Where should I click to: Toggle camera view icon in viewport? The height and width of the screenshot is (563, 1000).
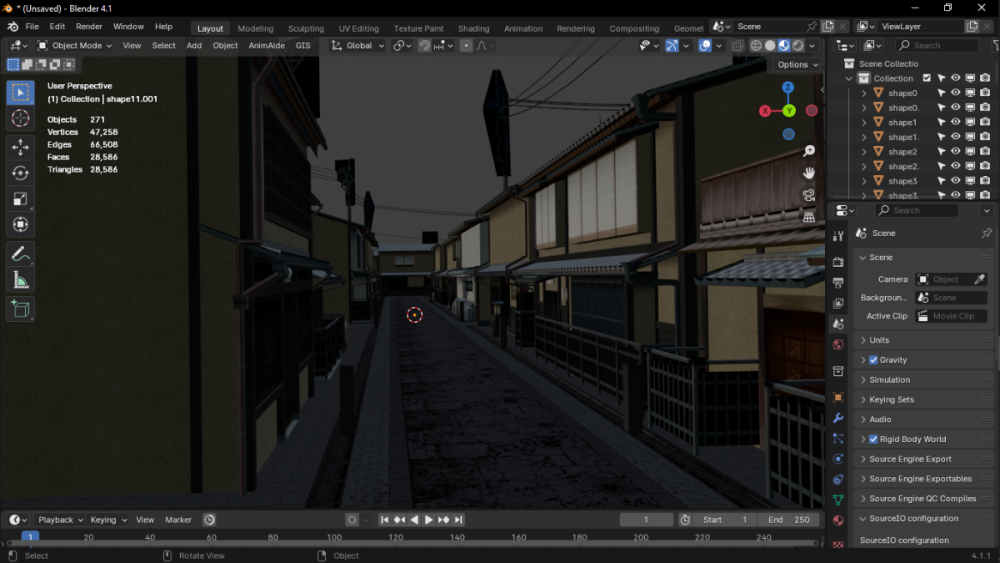tap(809, 194)
